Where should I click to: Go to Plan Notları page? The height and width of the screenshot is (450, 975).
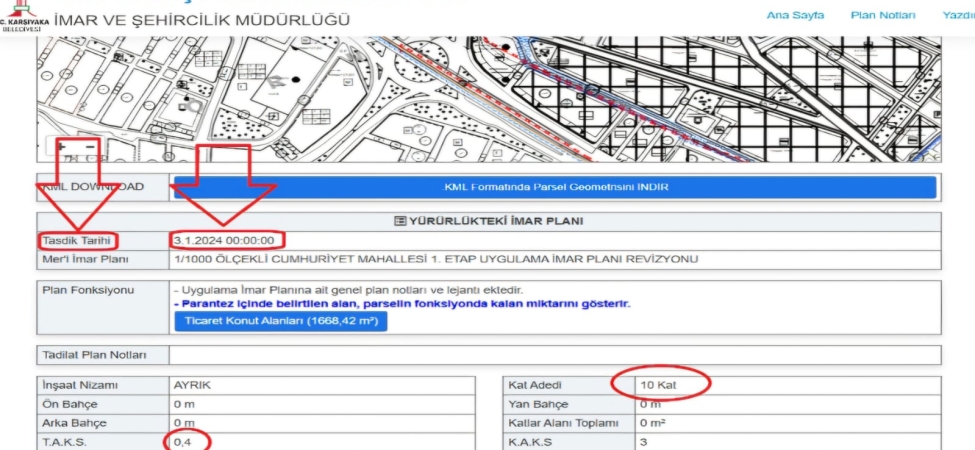click(882, 15)
